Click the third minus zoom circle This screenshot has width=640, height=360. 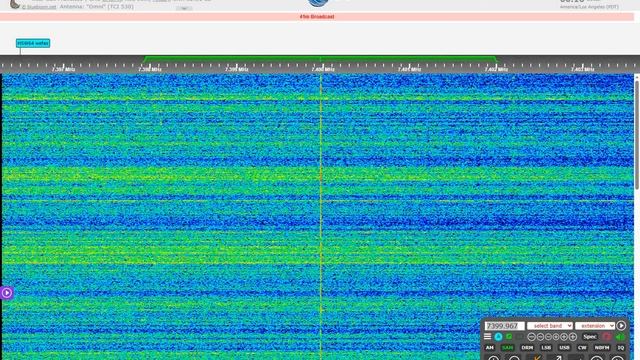[x=548, y=337]
